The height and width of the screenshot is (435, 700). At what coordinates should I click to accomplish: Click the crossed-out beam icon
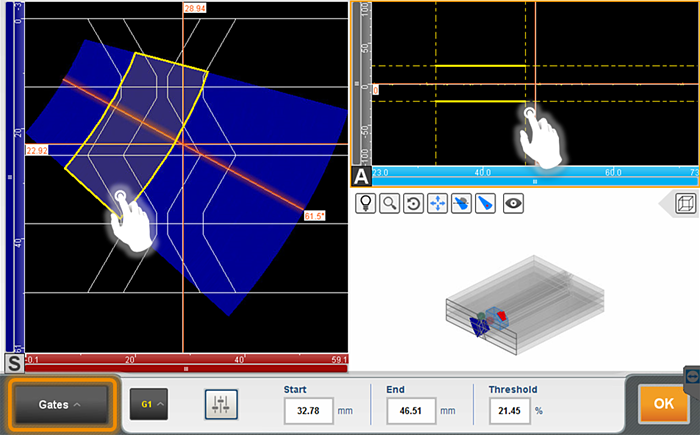click(461, 203)
